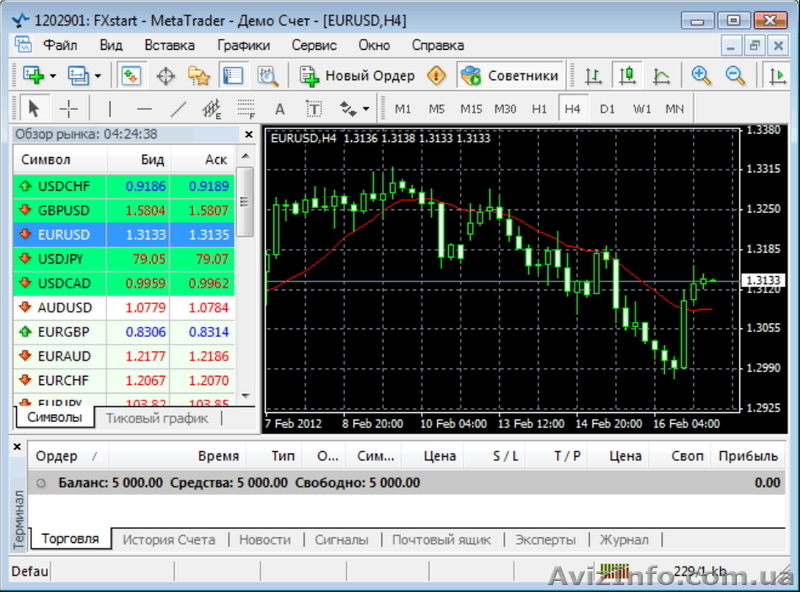Open the arrows objects dropdown
The height and width of the screenshot is (592, 800).
pos(366,109)
